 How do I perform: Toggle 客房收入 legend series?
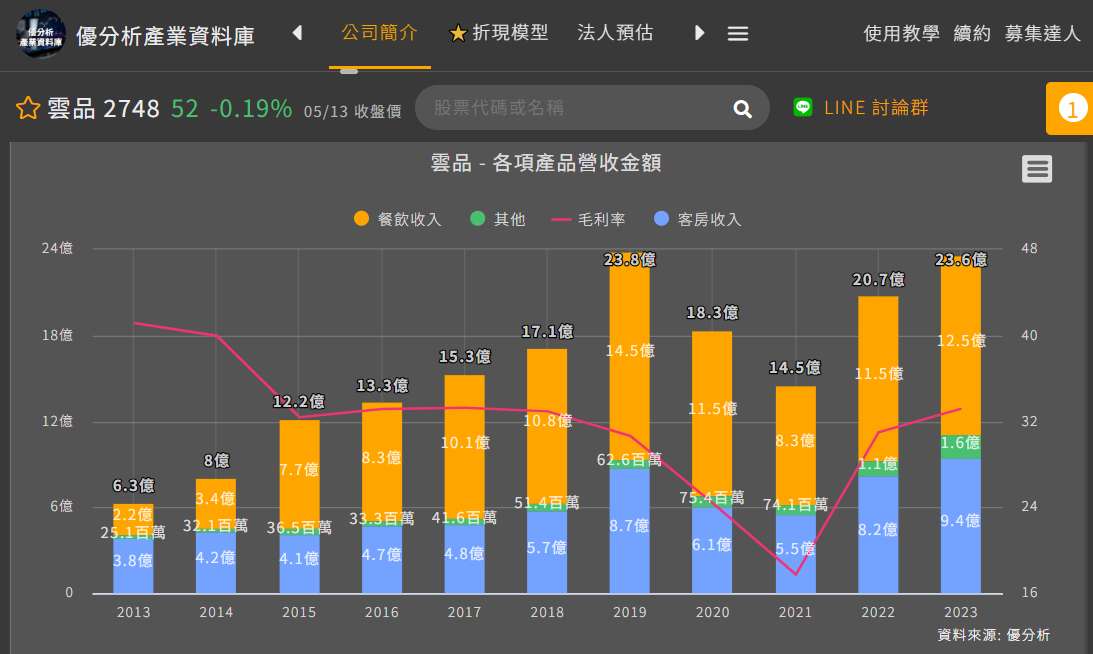point(698,219)
